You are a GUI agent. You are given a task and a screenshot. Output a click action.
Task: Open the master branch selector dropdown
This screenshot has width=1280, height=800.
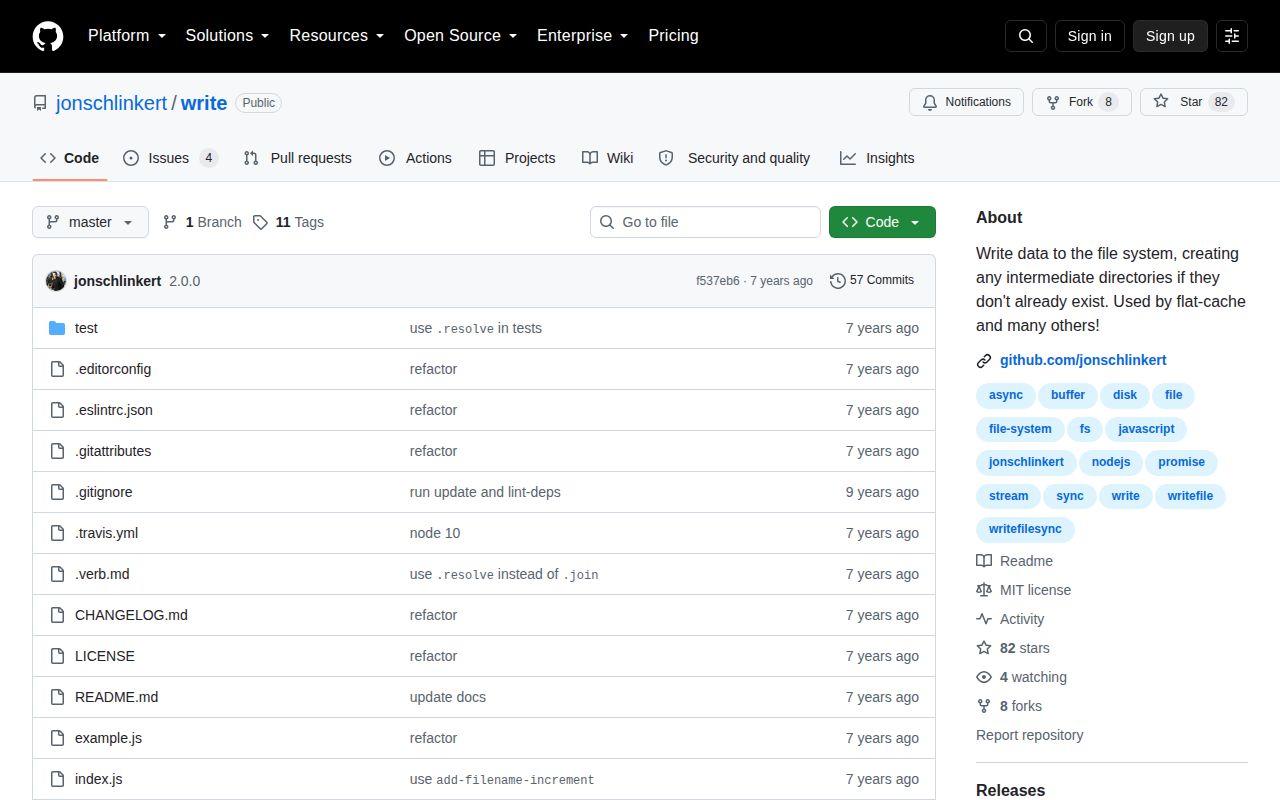[x=90, y=222]
